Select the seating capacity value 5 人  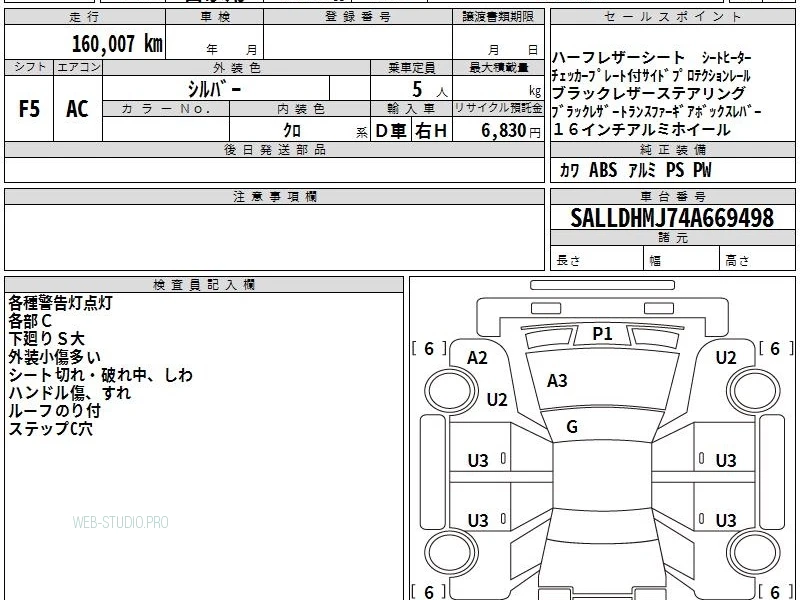pyautogui.click(x=430, y=90)
